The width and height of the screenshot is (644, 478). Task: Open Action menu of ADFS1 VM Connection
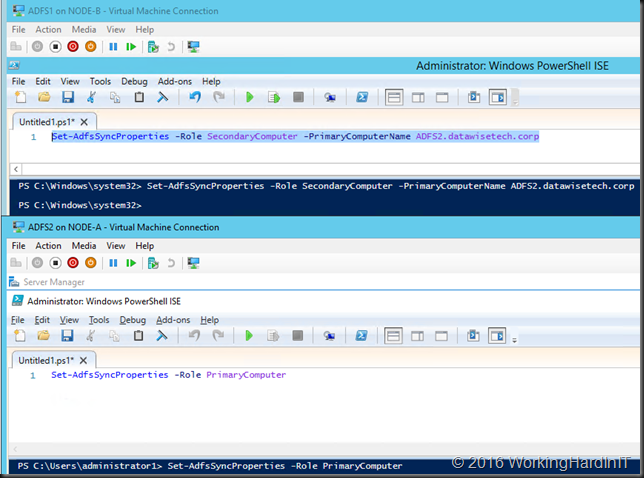[48, 30]
